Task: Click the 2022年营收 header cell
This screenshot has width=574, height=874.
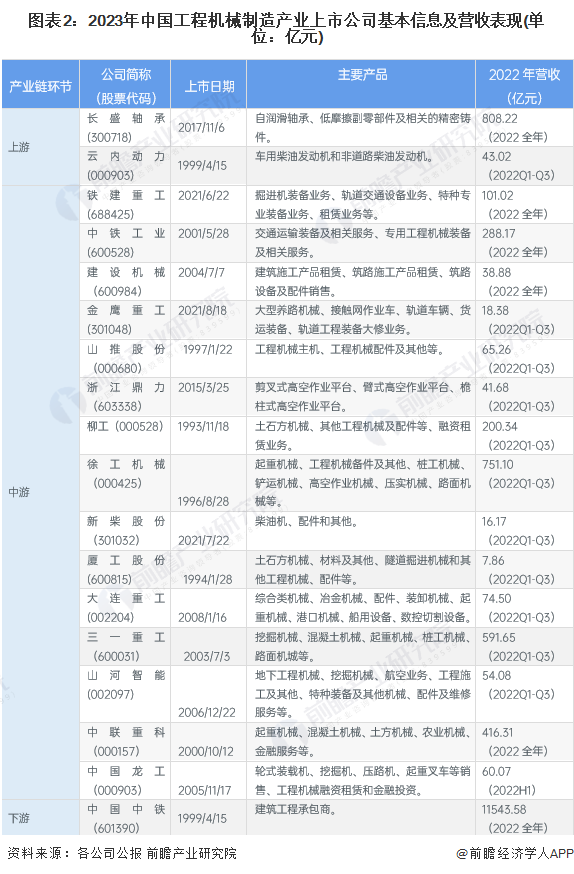Action: (524, 85)
